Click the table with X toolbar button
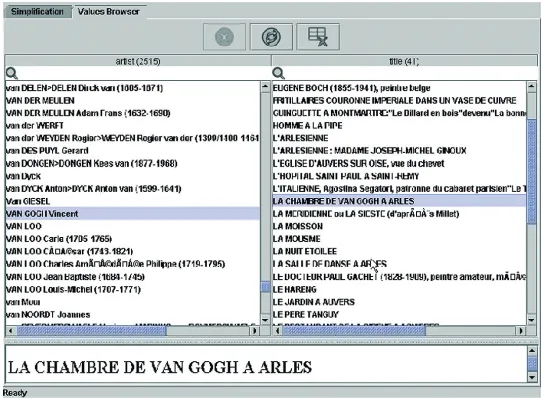Screen dimensions: 542x398 tap(318, 37)
